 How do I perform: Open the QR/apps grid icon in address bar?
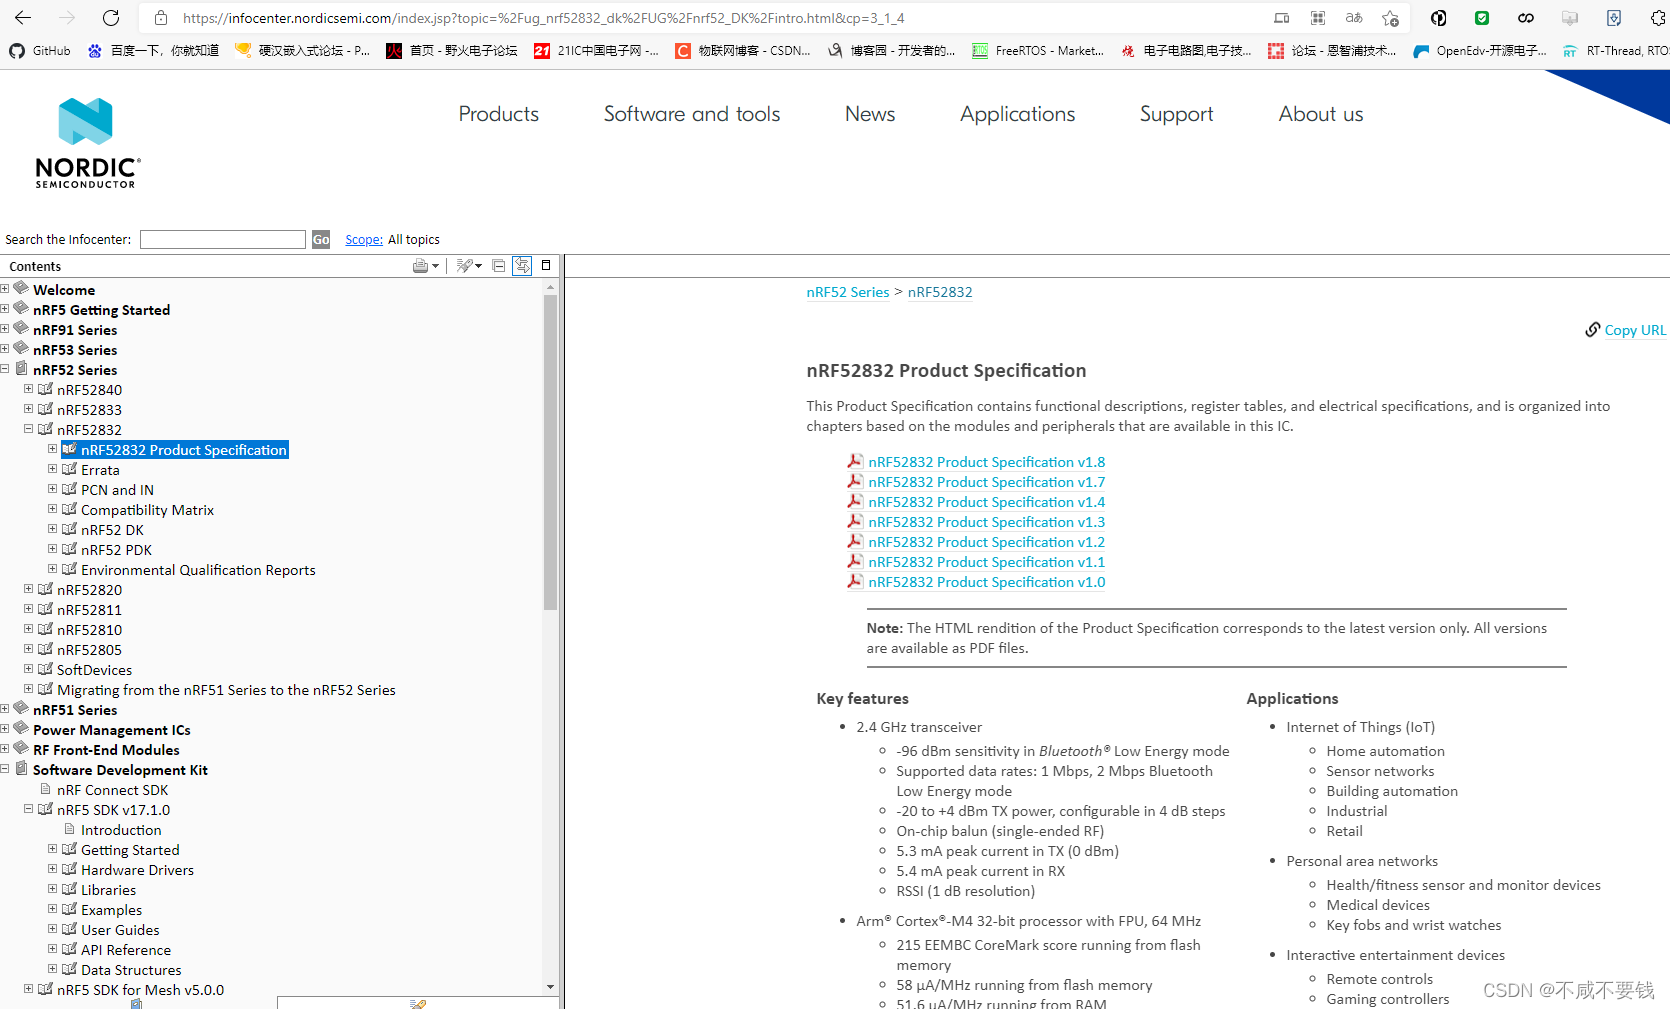(1318, 18)
